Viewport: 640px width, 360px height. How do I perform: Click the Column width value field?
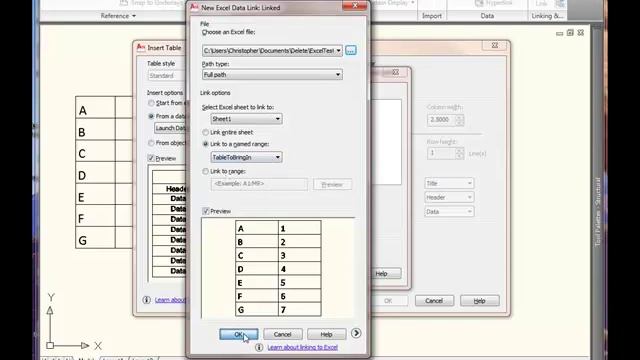[441, 120]
